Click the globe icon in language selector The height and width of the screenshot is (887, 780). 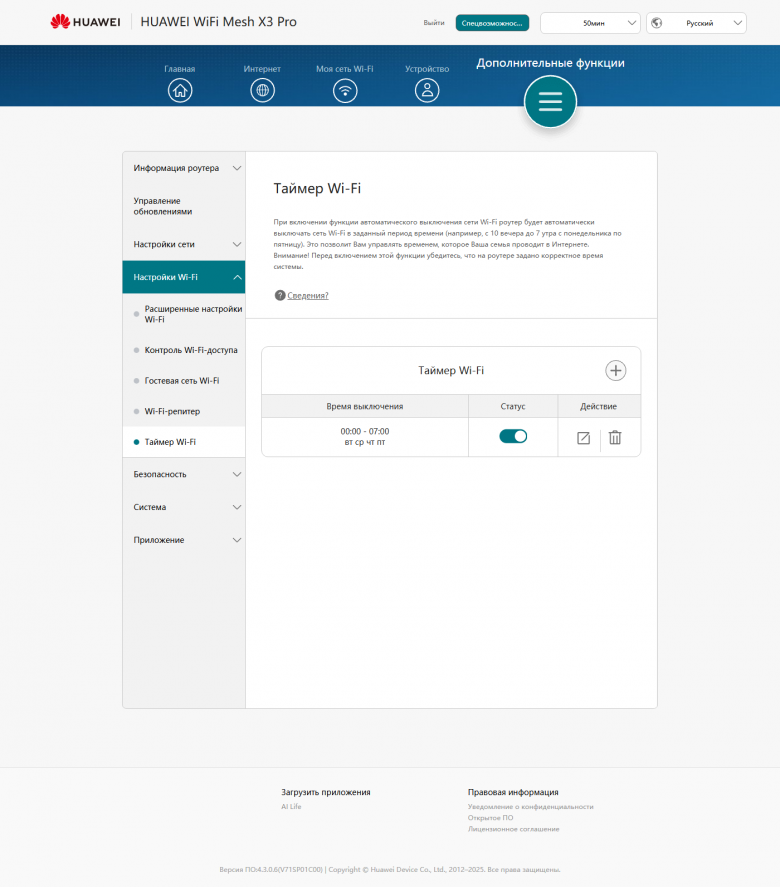[657, 23]
